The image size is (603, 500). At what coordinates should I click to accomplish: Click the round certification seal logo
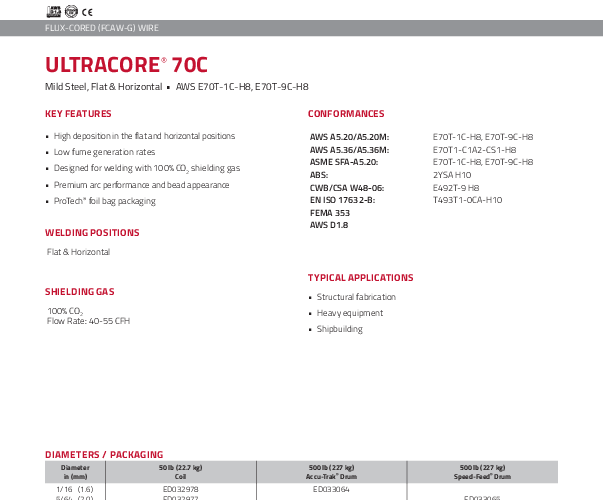pyautogui.click(x=71, y=12)
